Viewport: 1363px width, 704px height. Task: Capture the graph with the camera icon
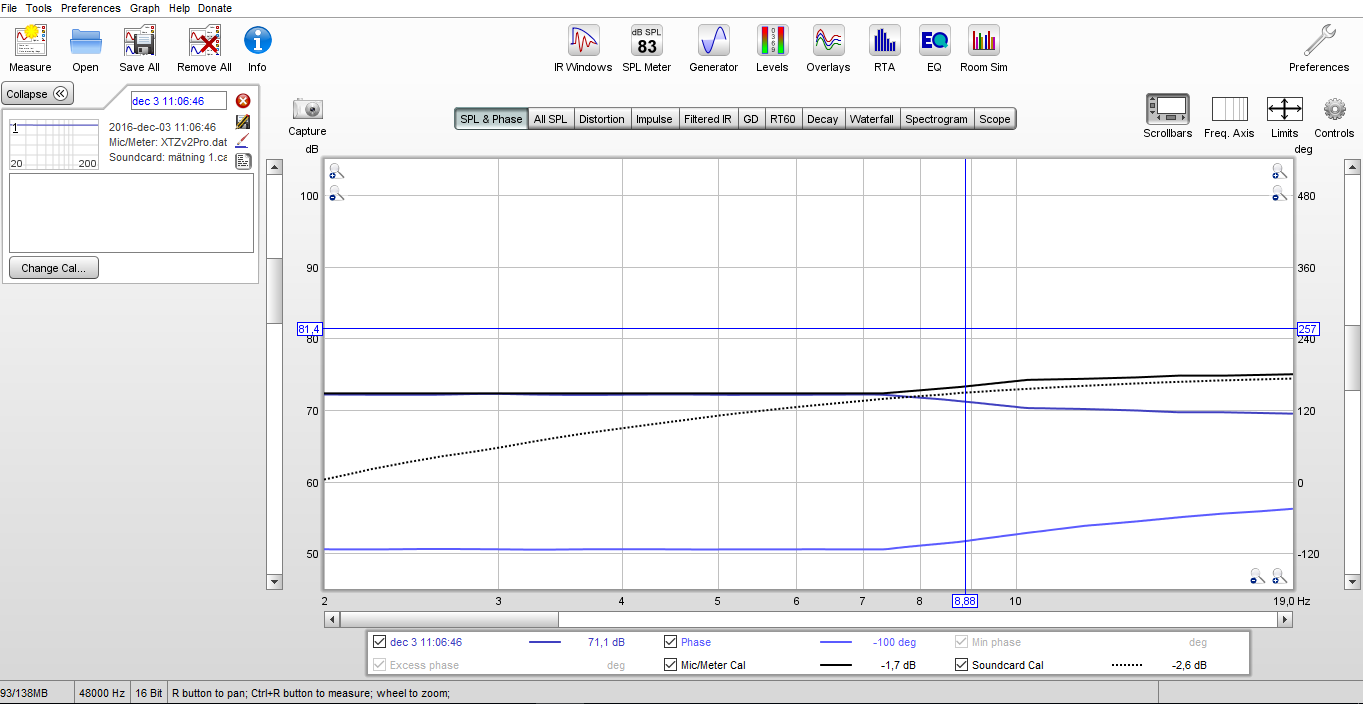(x=308, y=109)
